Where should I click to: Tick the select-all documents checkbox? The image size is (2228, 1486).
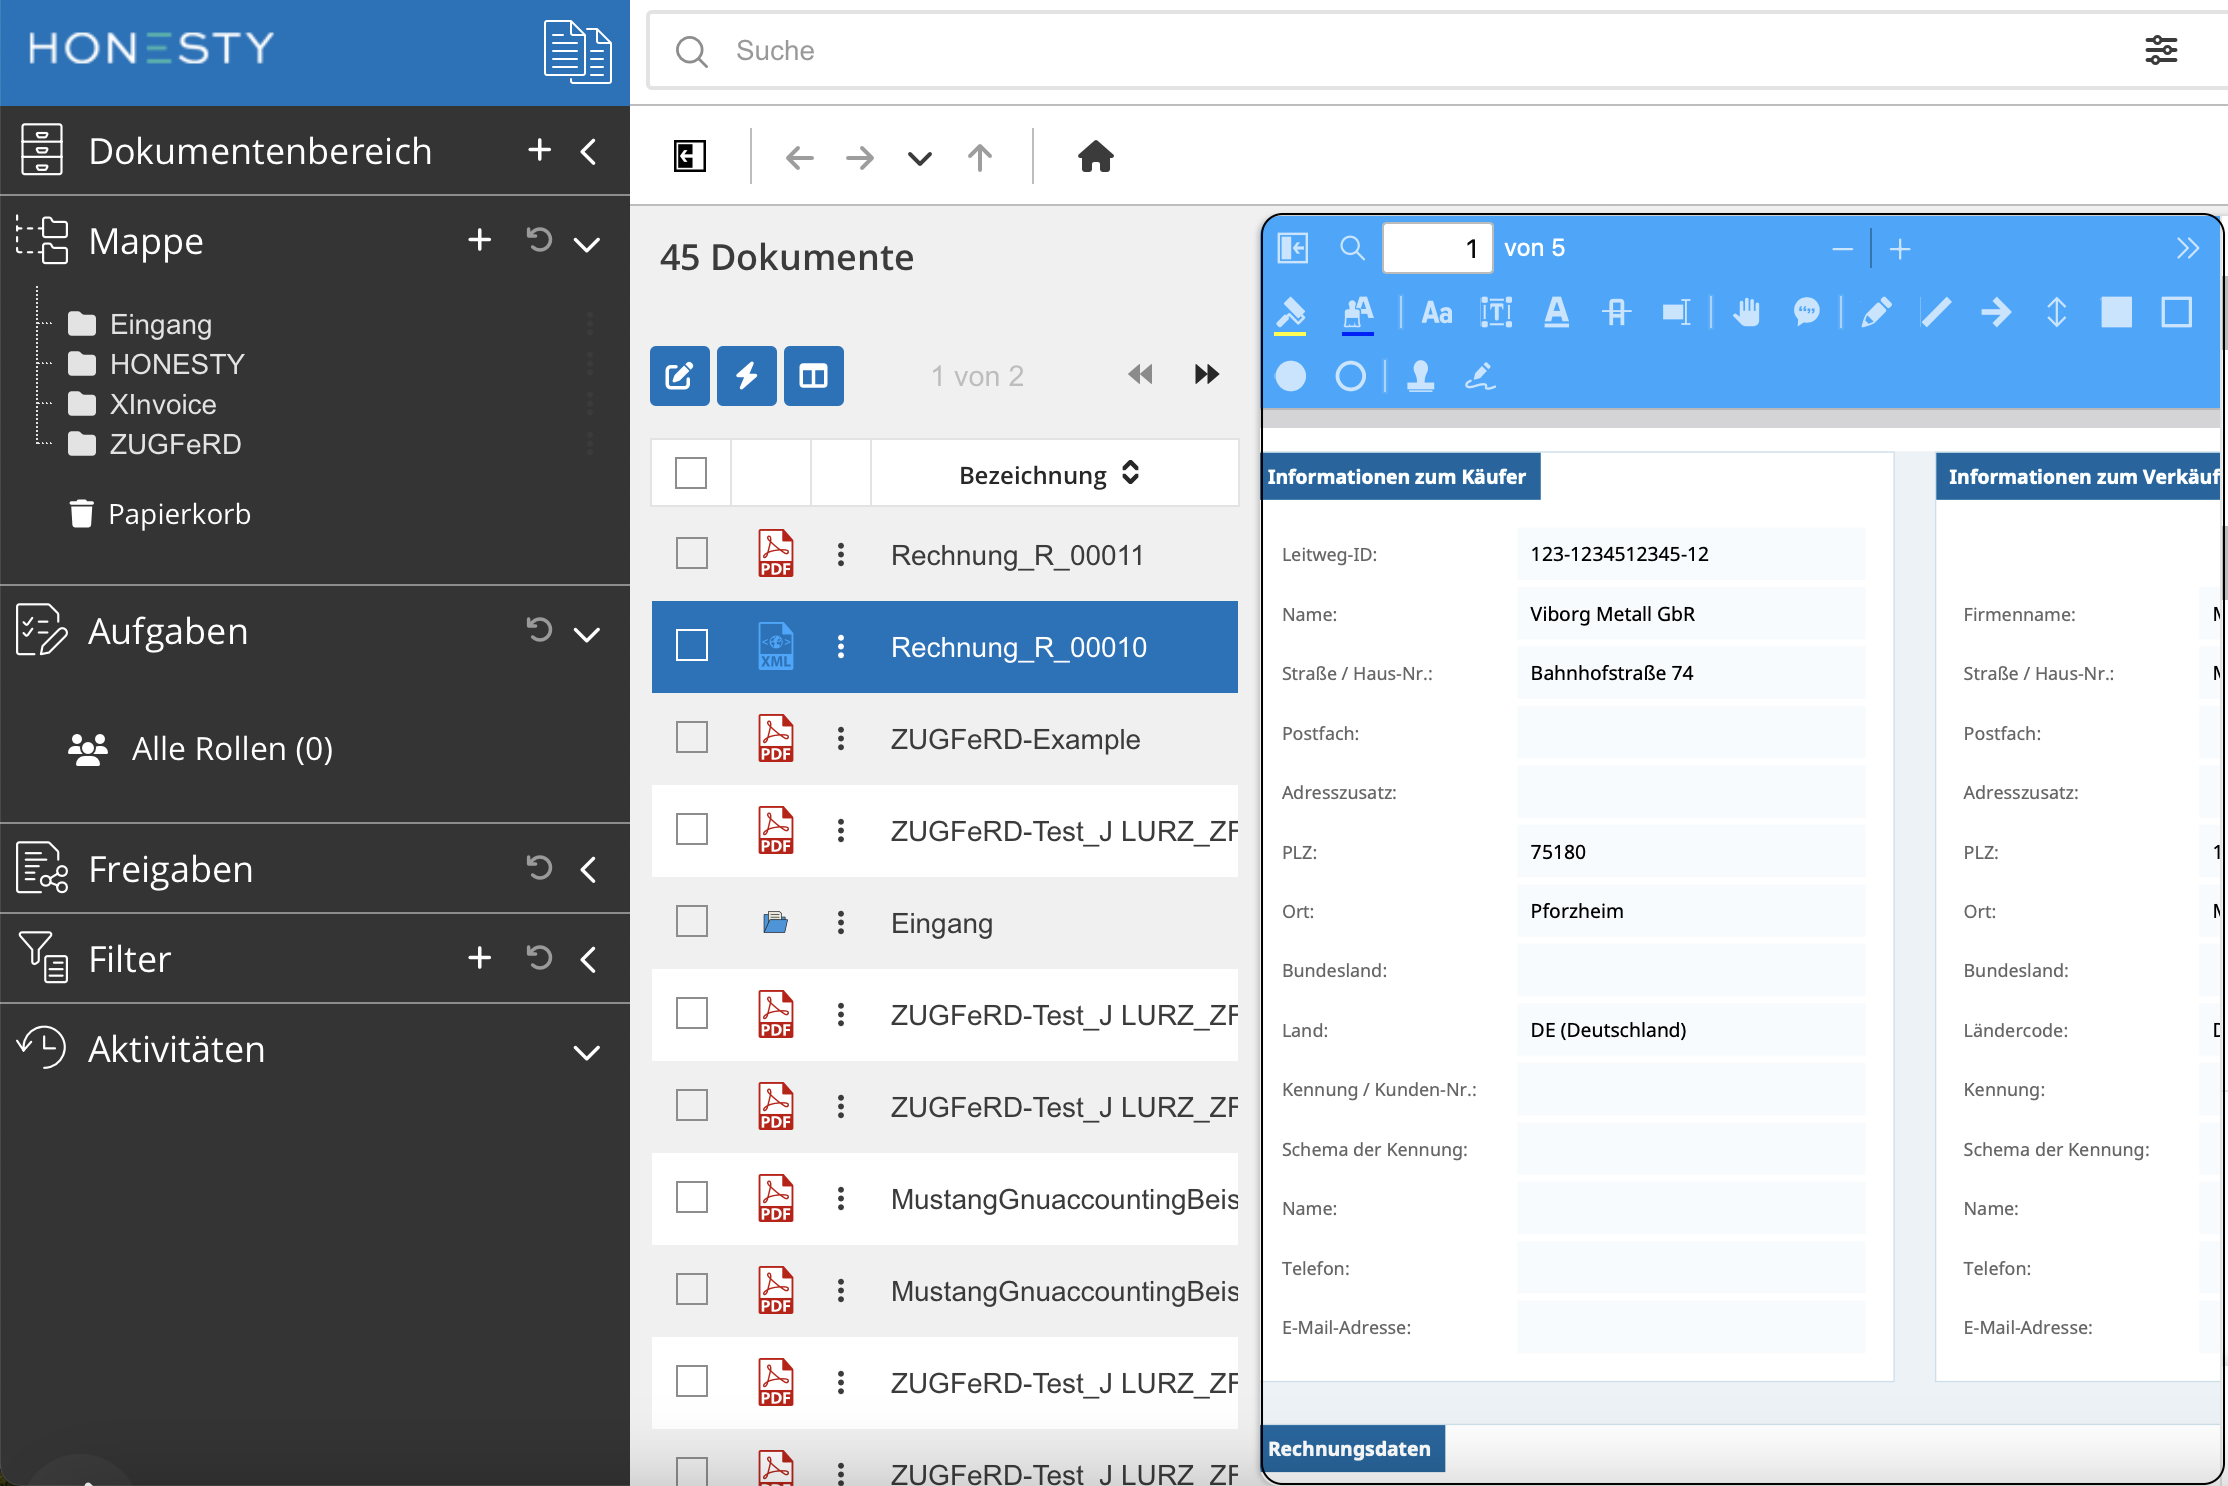coord(691,473)
